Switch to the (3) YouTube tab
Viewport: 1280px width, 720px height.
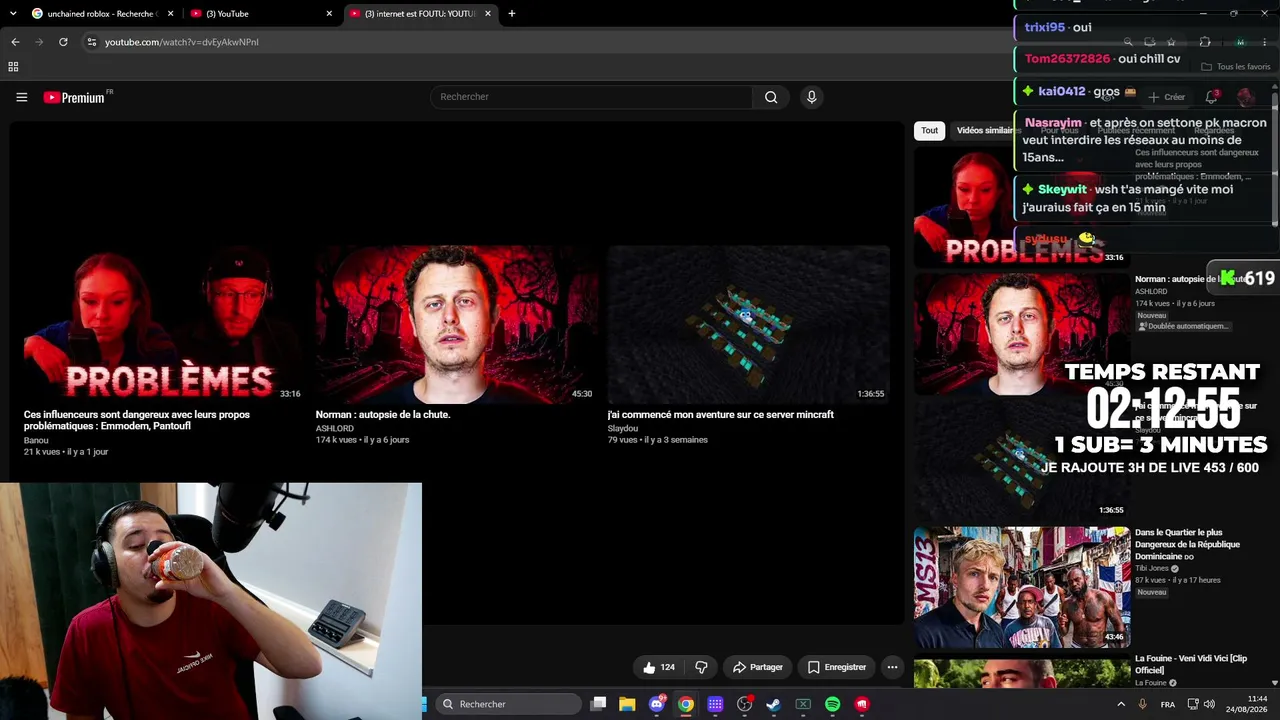pyautogui.click(x=261, y=14)
